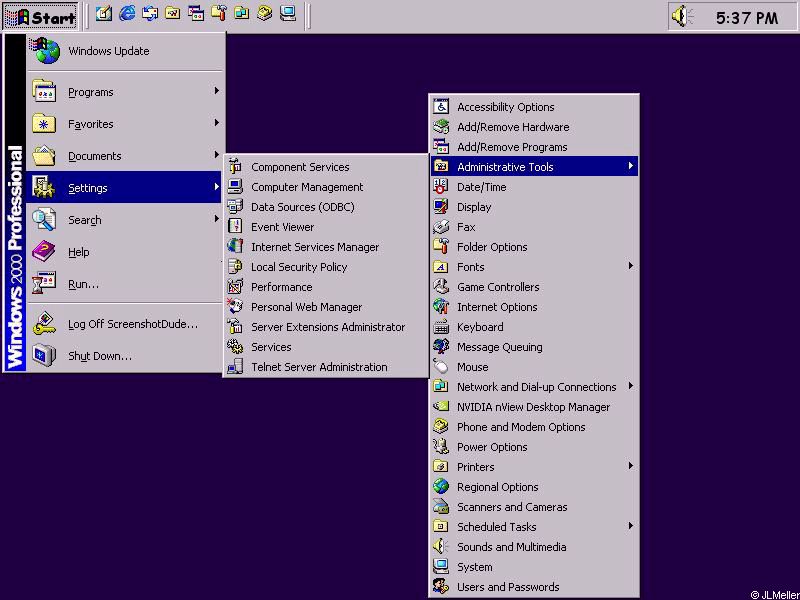Open Local Security Policy icon
Viewport: 800px width, 600px height.
pyautogui.click(x=235, y=266)
